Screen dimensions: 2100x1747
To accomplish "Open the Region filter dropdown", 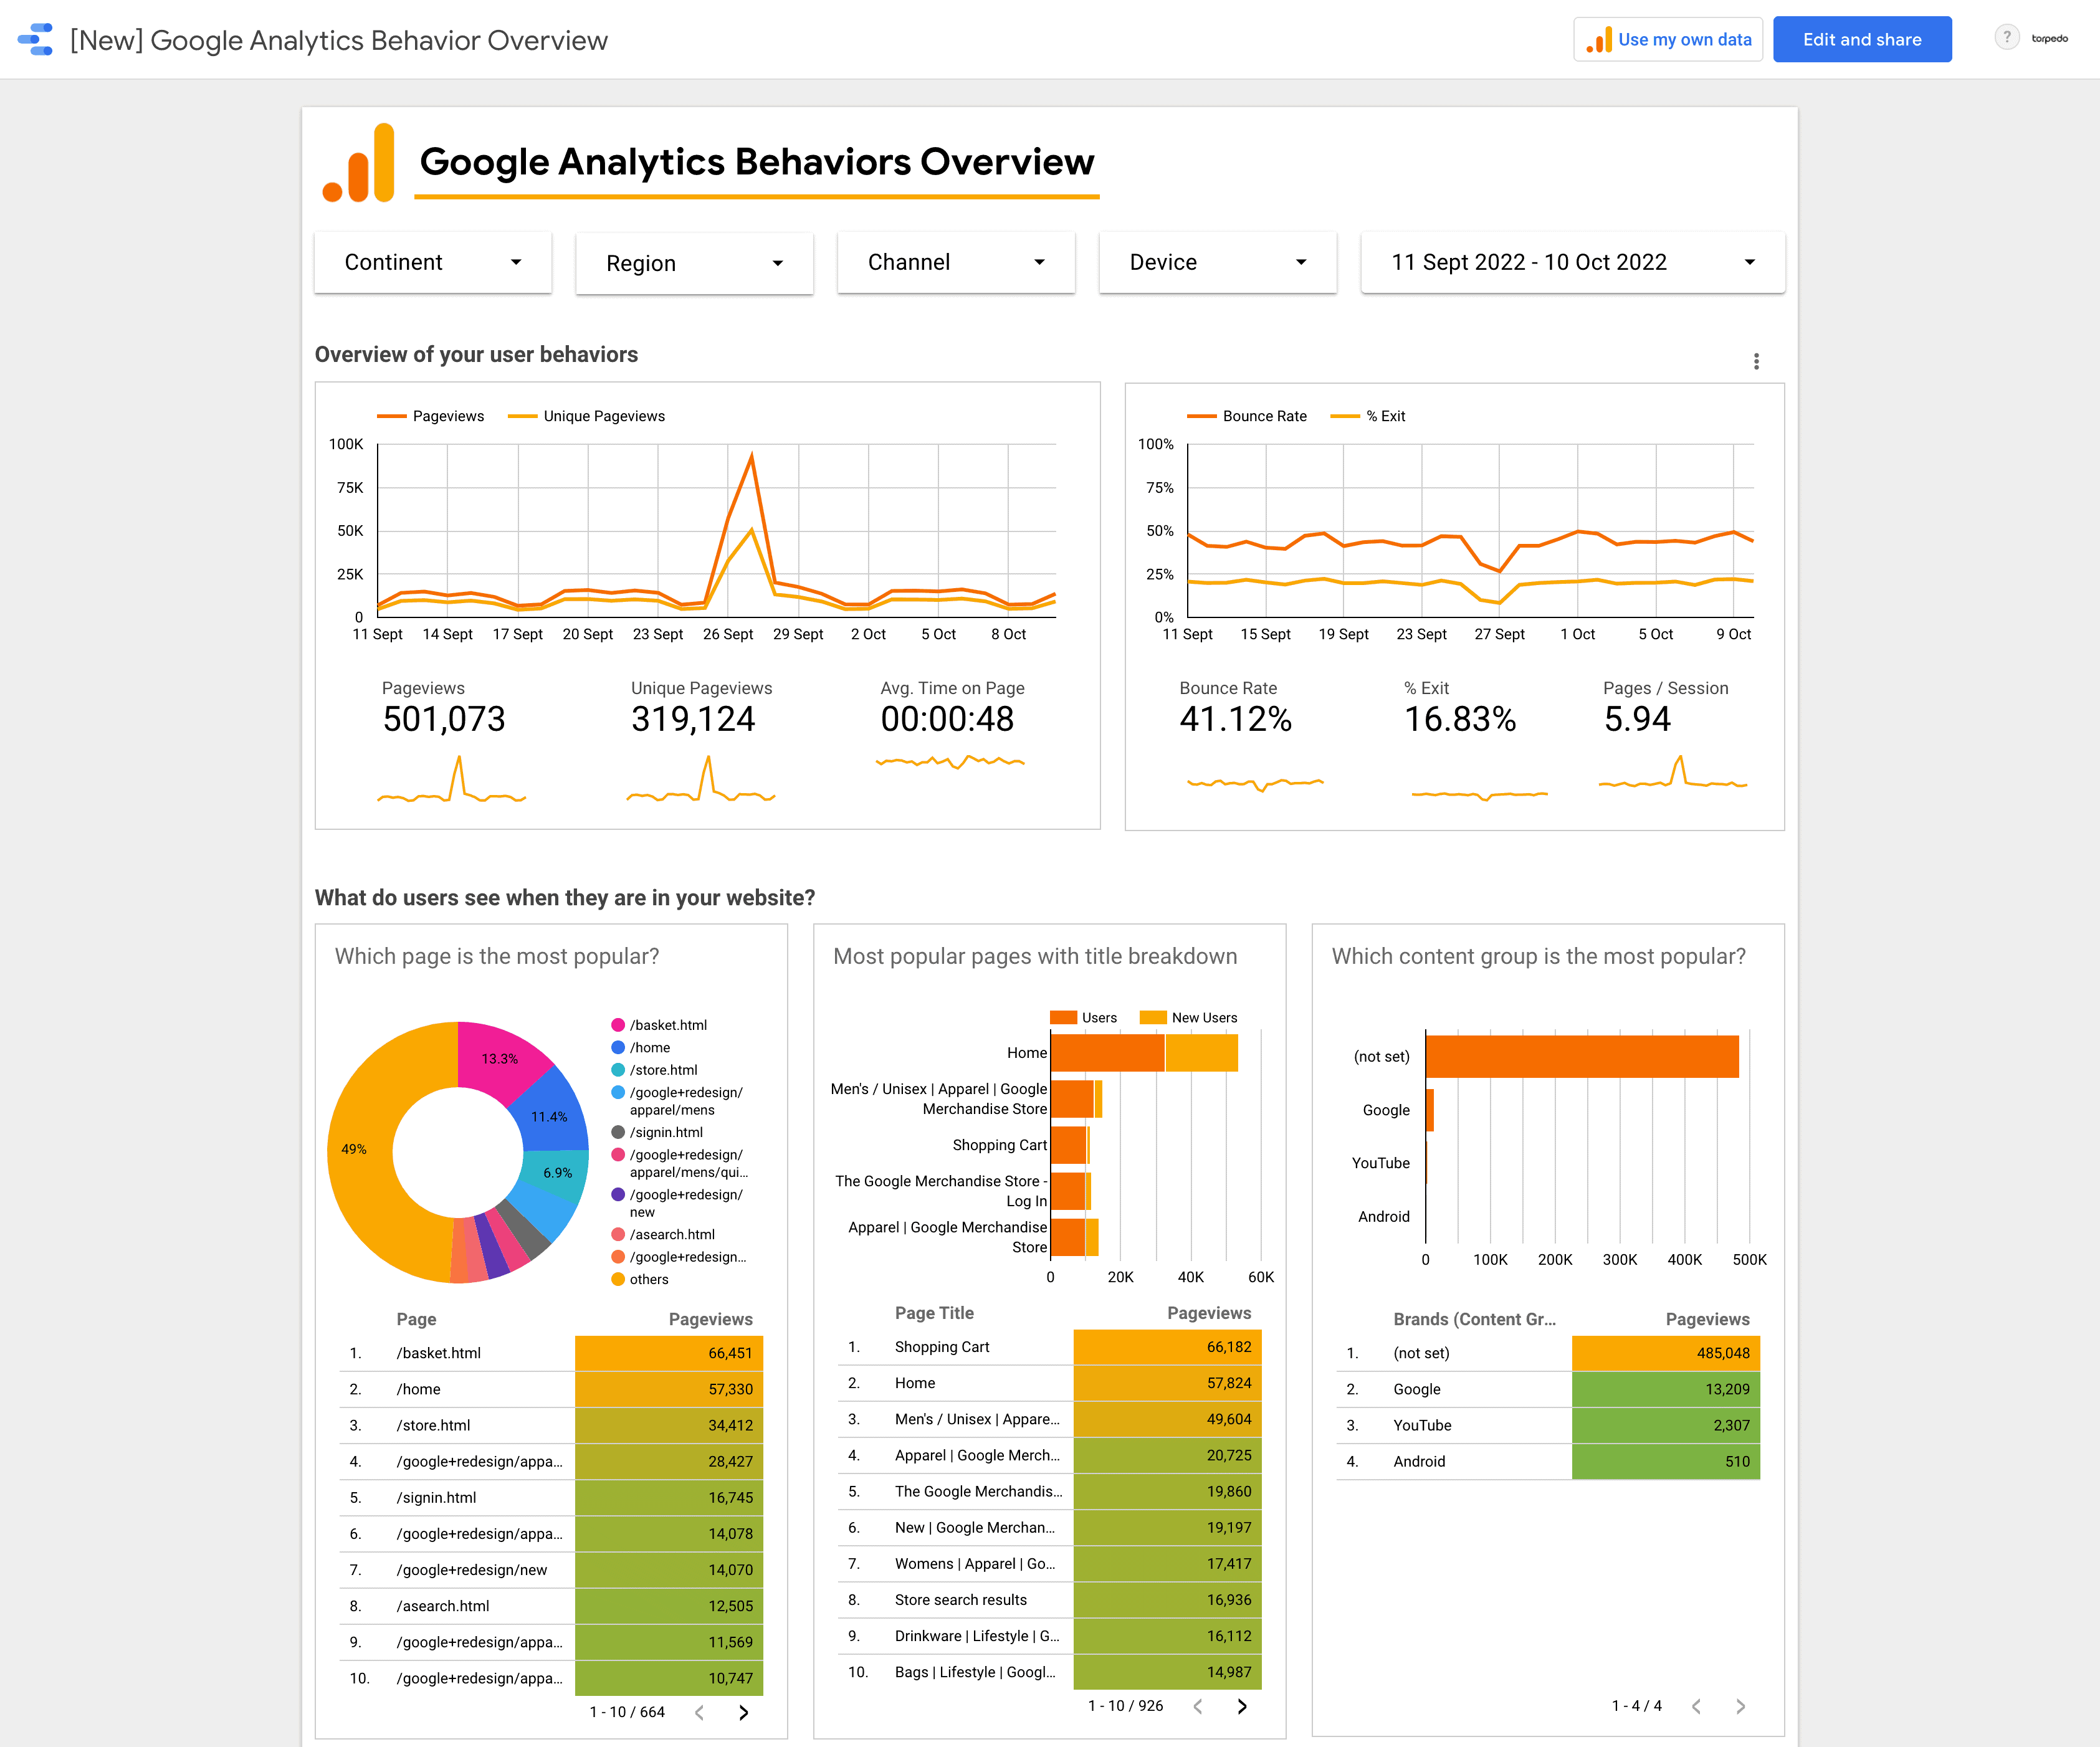I will pyautogui.click(x=695, y=263).
